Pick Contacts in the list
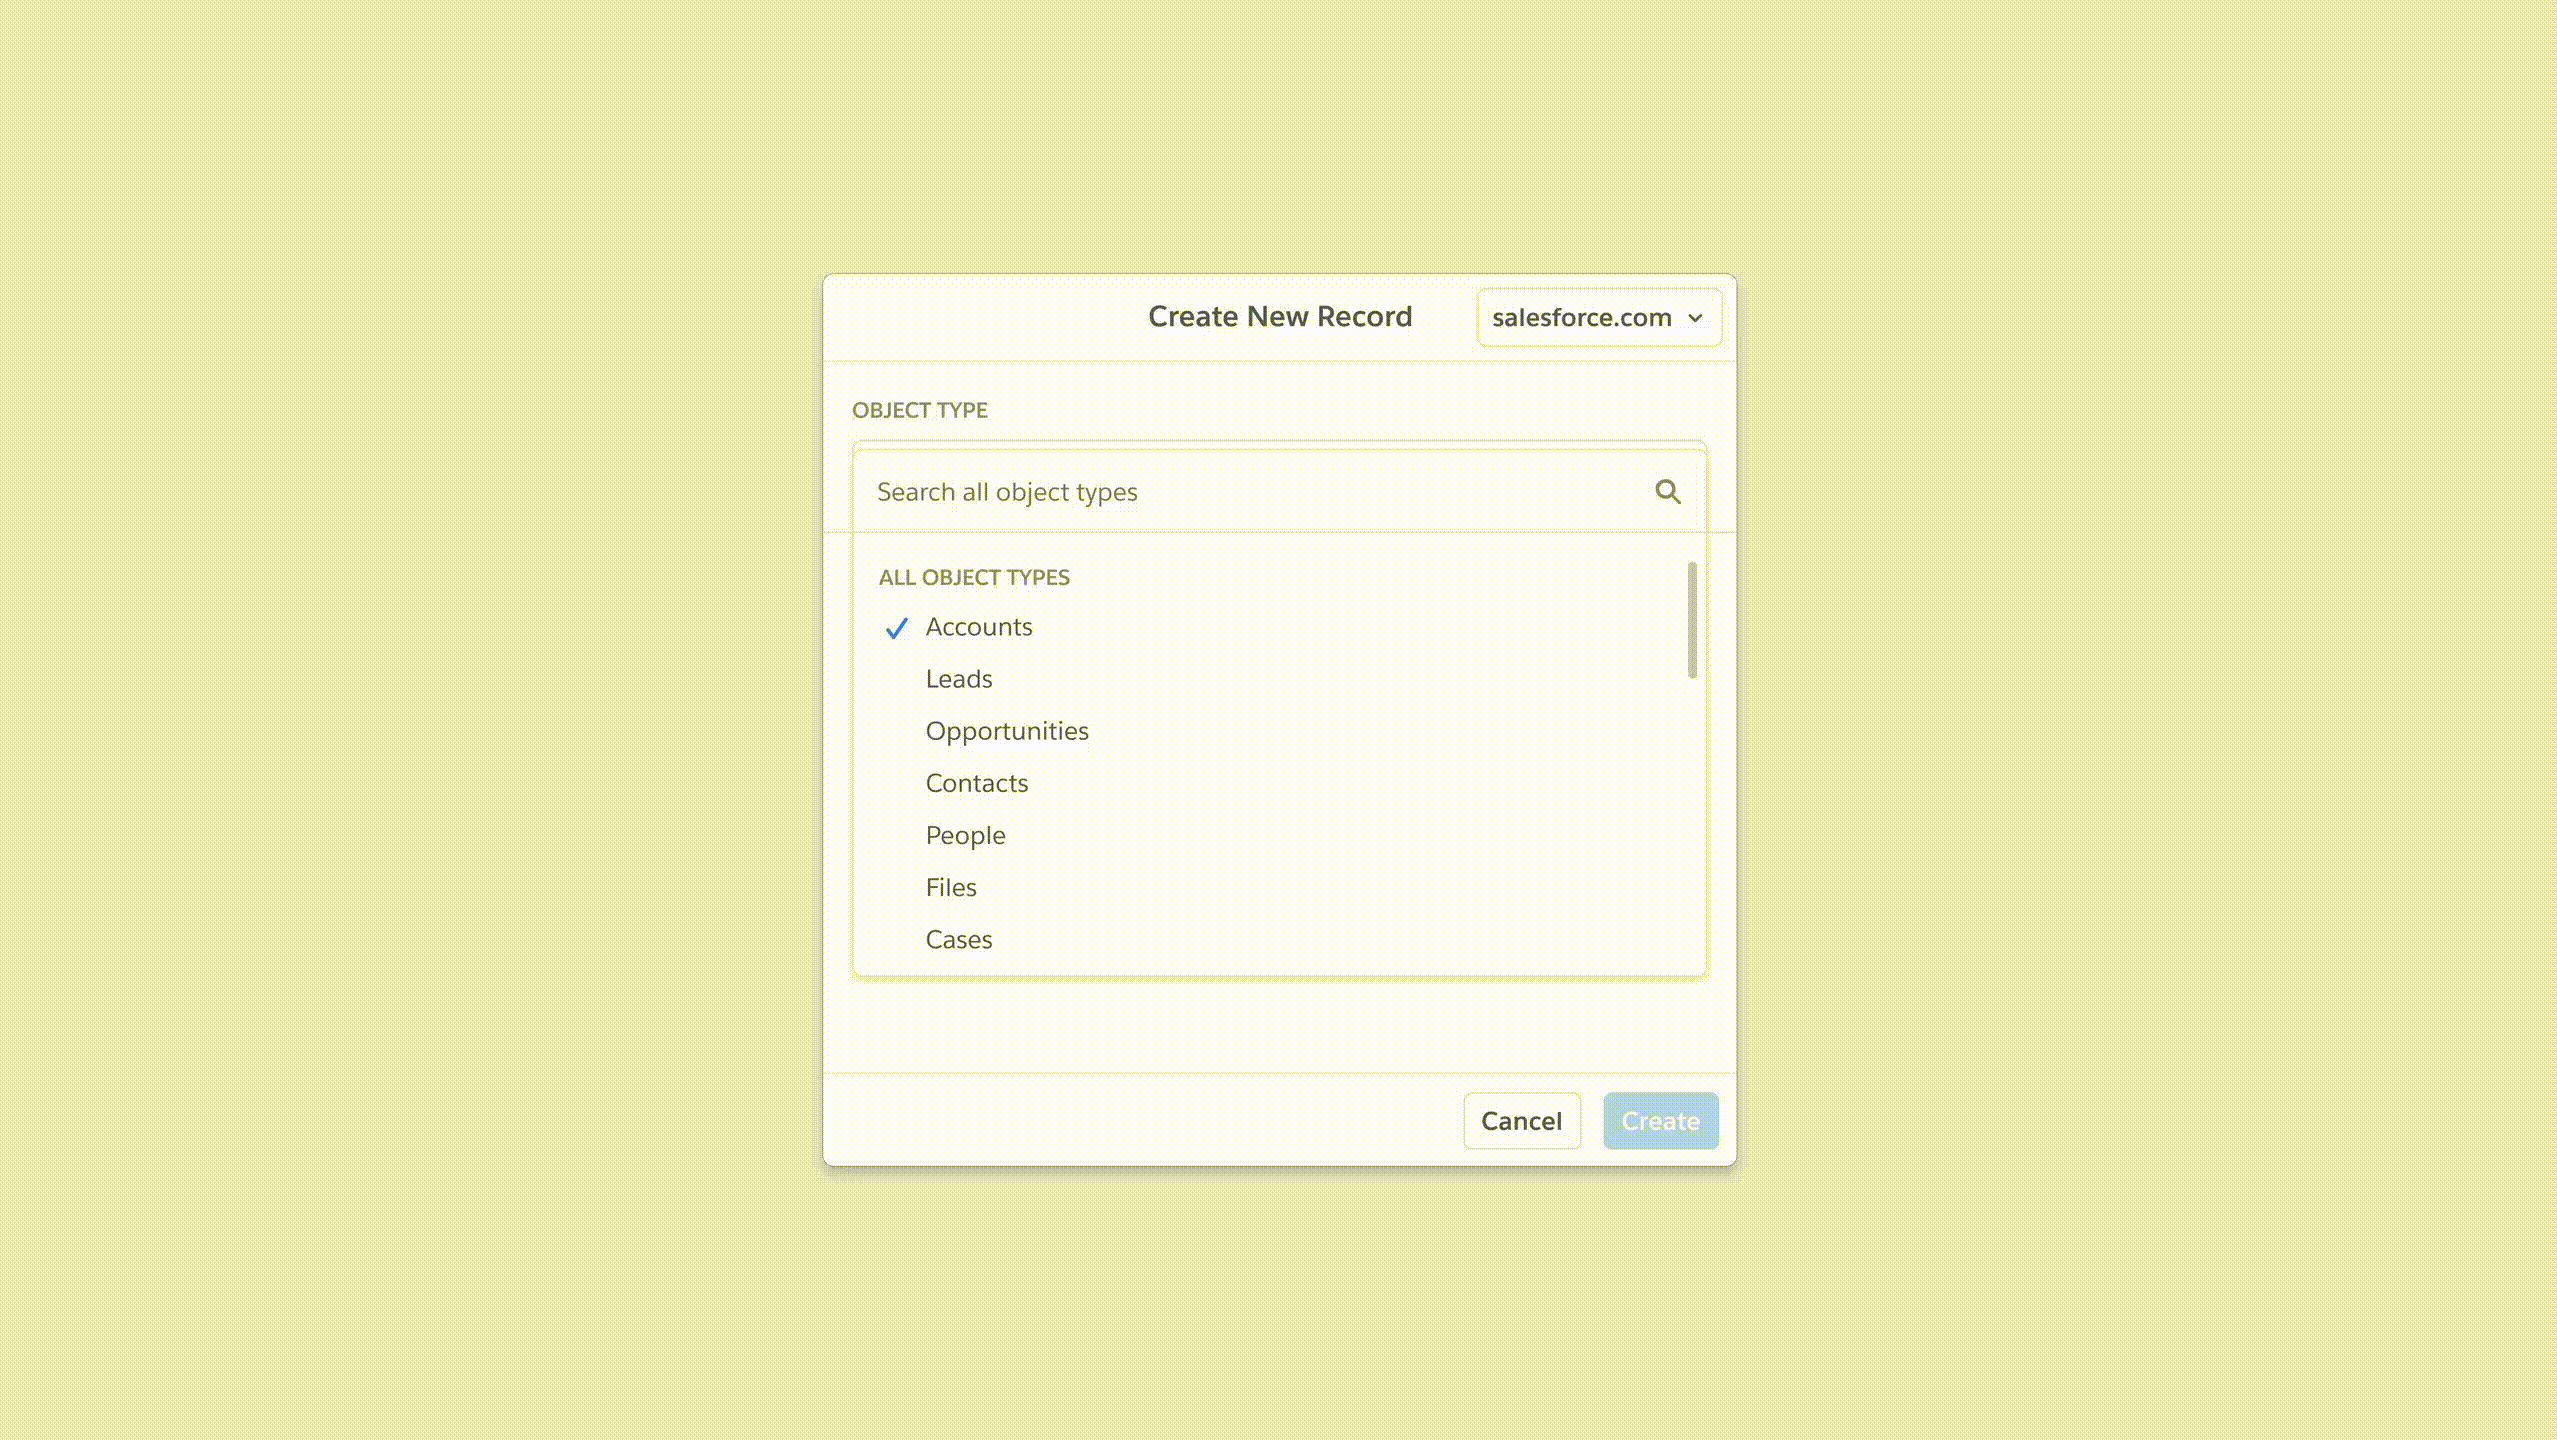The width and height of the screenshot is (2557, 1440). click(x=976, y=783)
